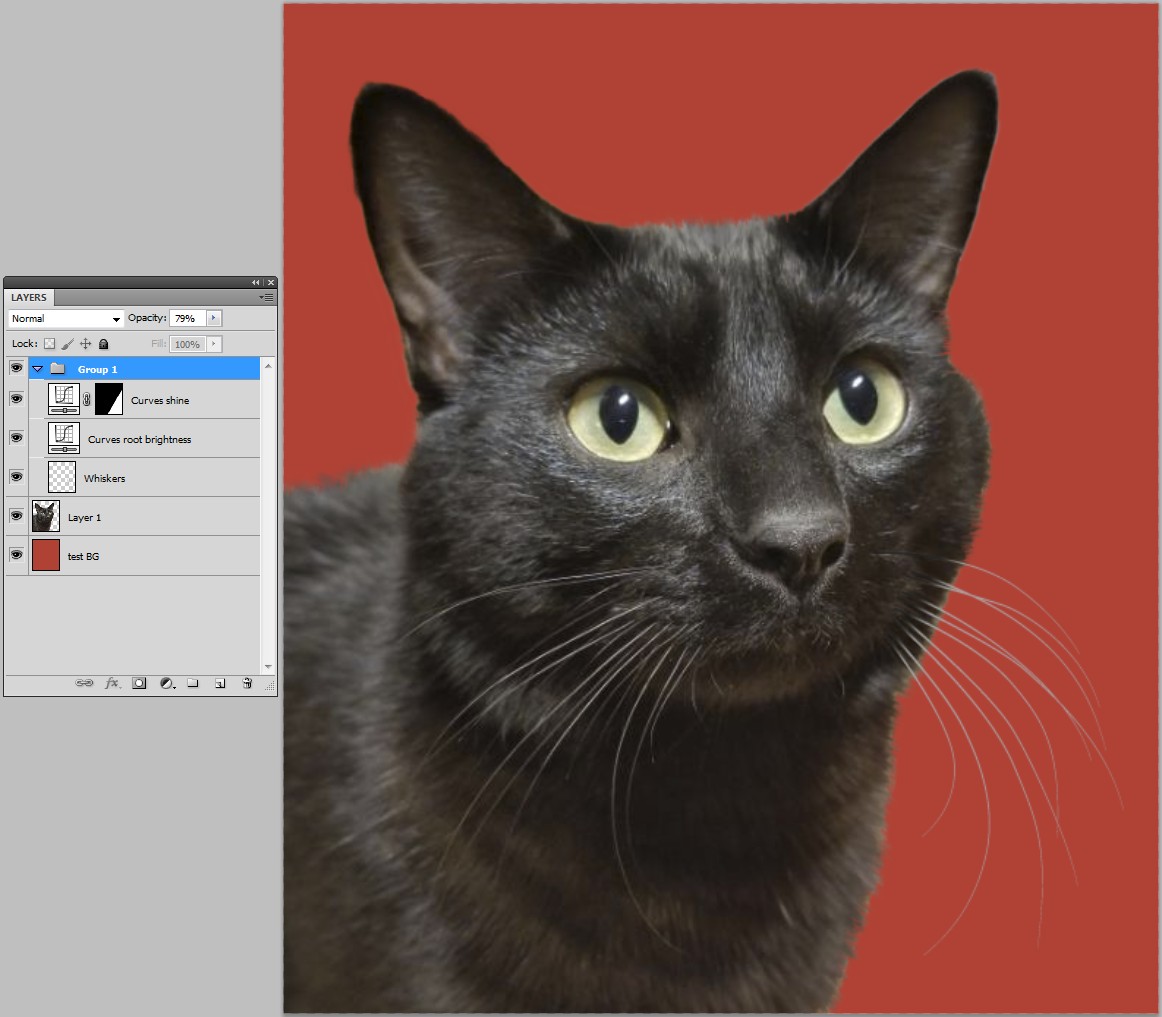Toggle visibility of the Whiskers layer
1162x1017 pixels.
click(x=16, y=477)
